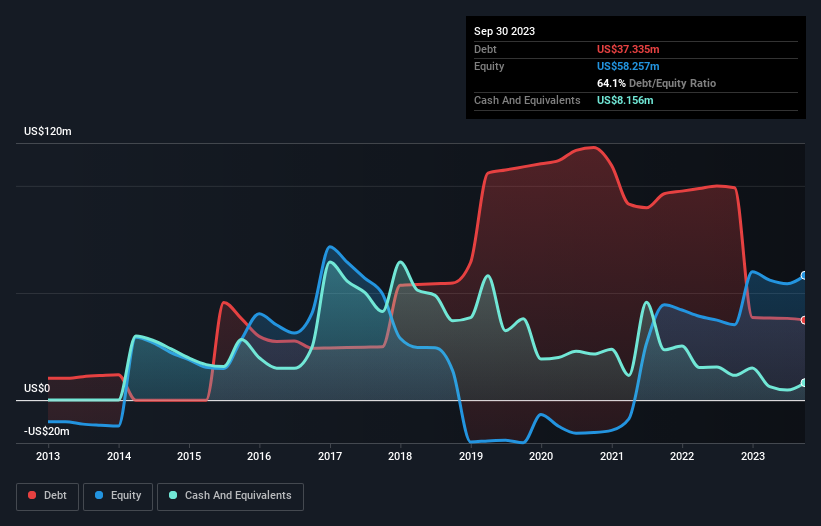Click the 2018 x-axis label
This screenshot has height=526, width=821.
400,456
